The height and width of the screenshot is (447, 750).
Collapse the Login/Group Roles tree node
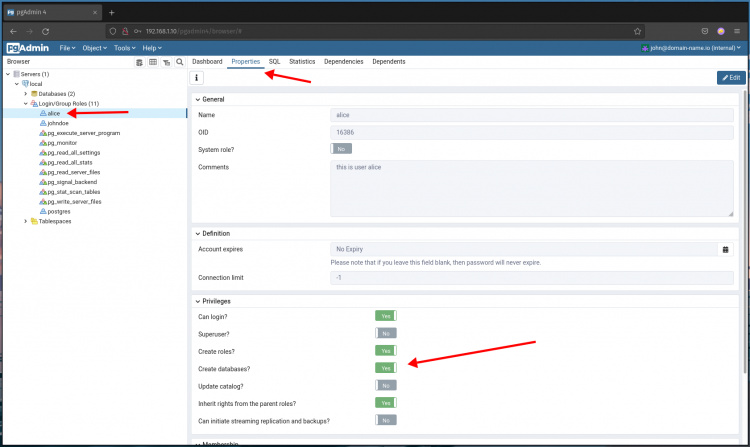pos(25,103)
